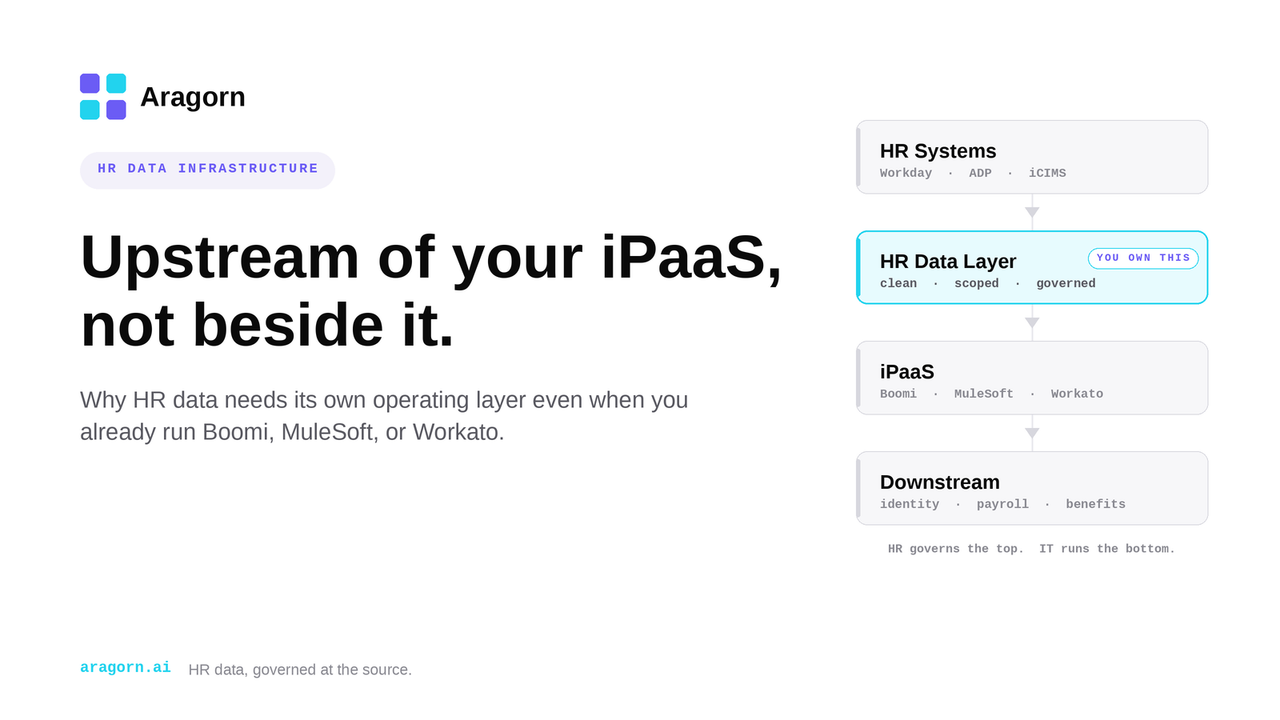
Task: Click the Downstream card title
Action: (940, 482)
